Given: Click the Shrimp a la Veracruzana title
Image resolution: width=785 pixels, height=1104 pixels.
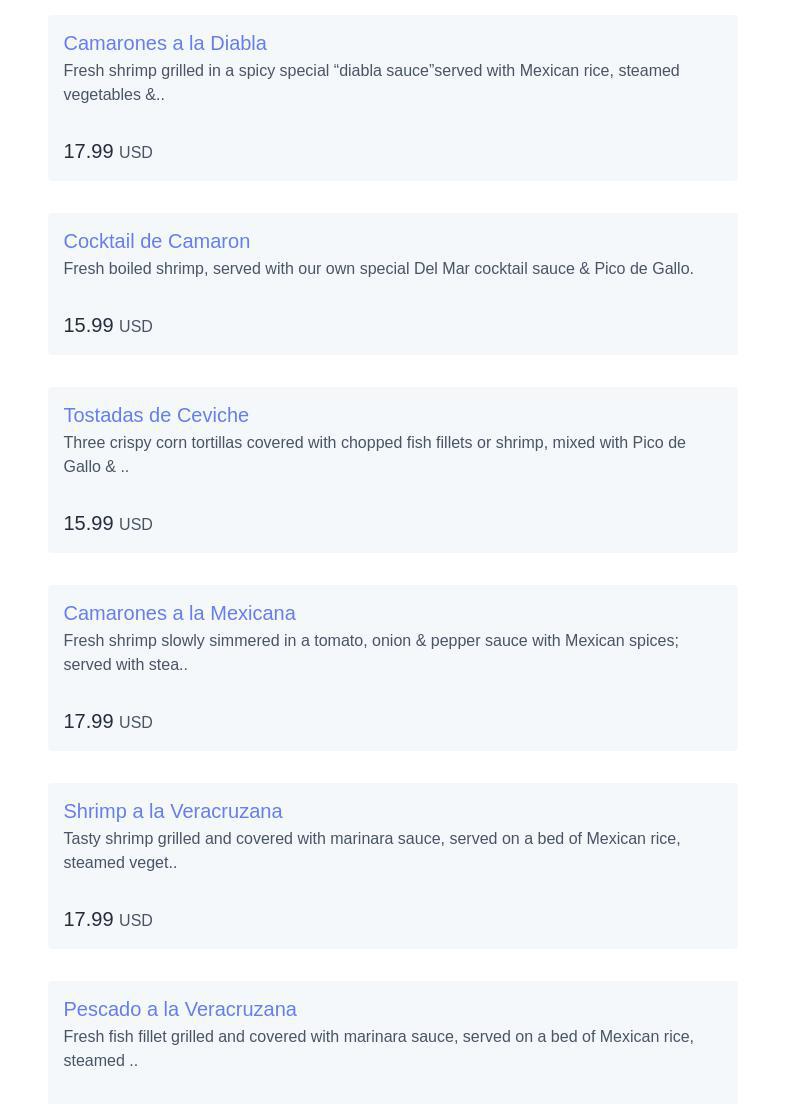Looking at the screenshot, I should tap(172, 810).
